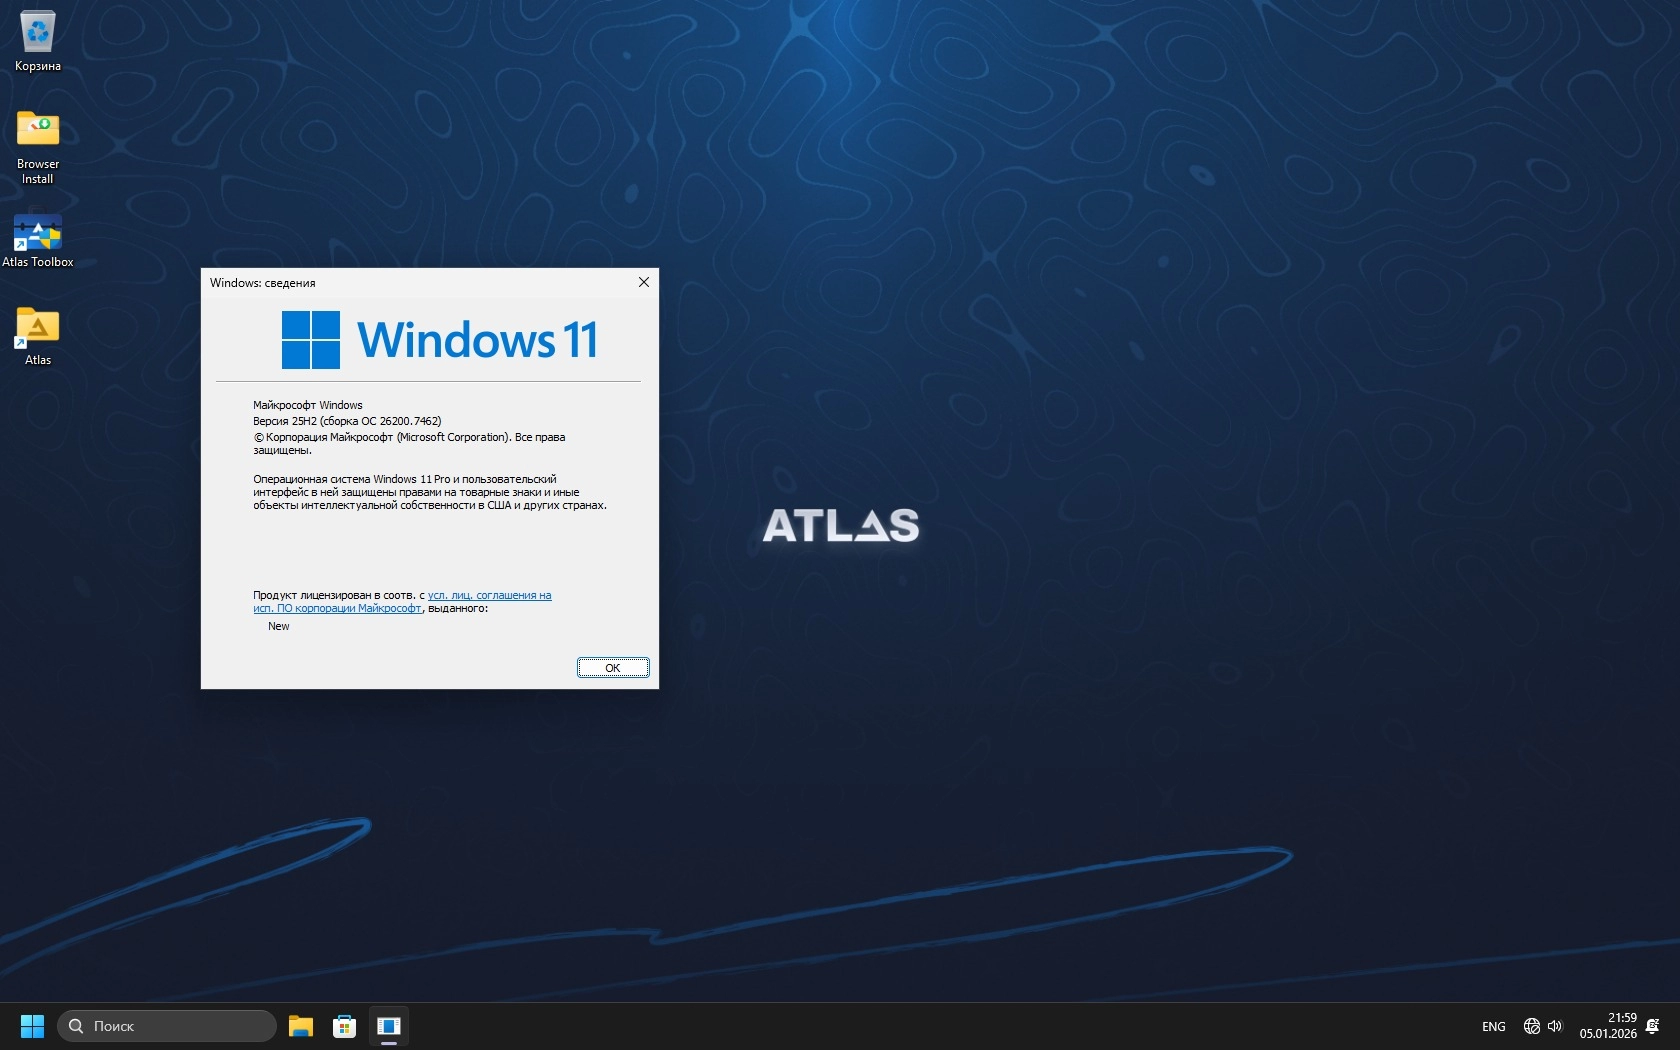Open File Explorer from the taskbar
This screenshot has height=1050, width=1680.
(301, 1026)
